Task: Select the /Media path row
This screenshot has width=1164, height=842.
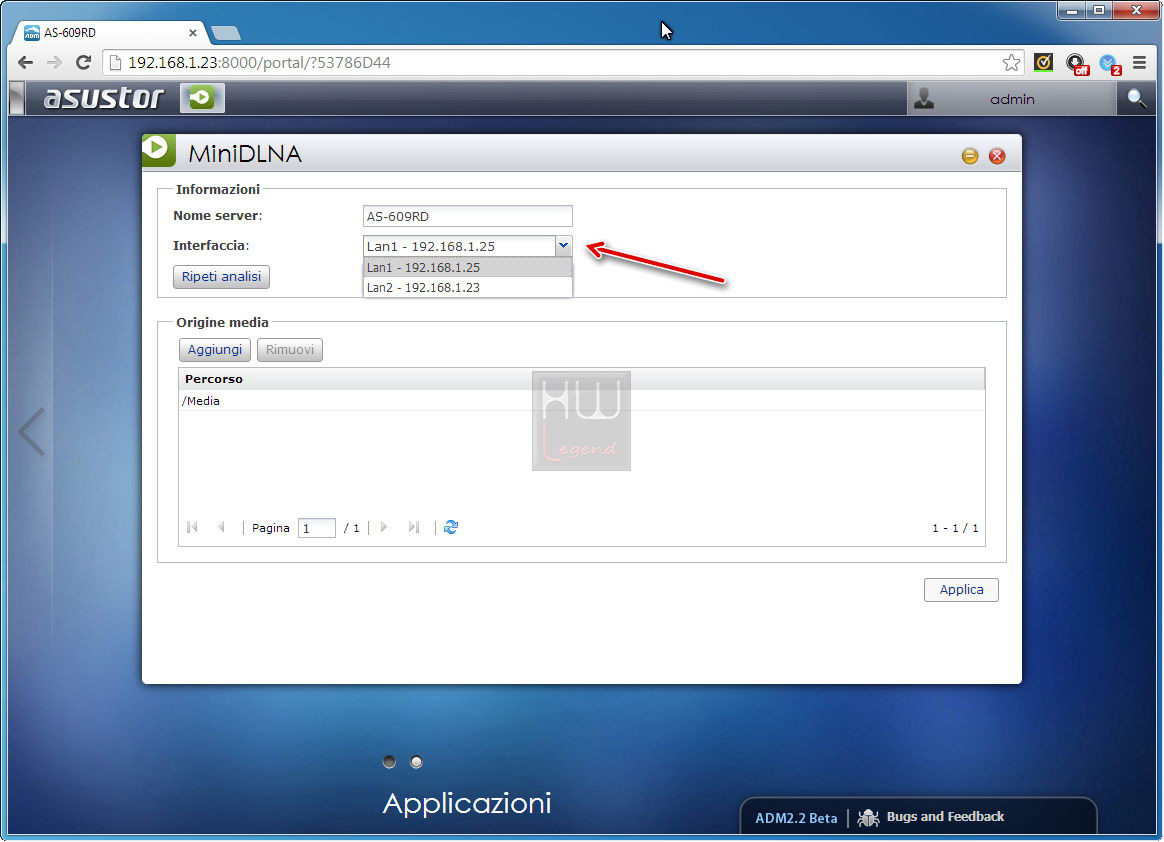Action: [x=581, y=401]
